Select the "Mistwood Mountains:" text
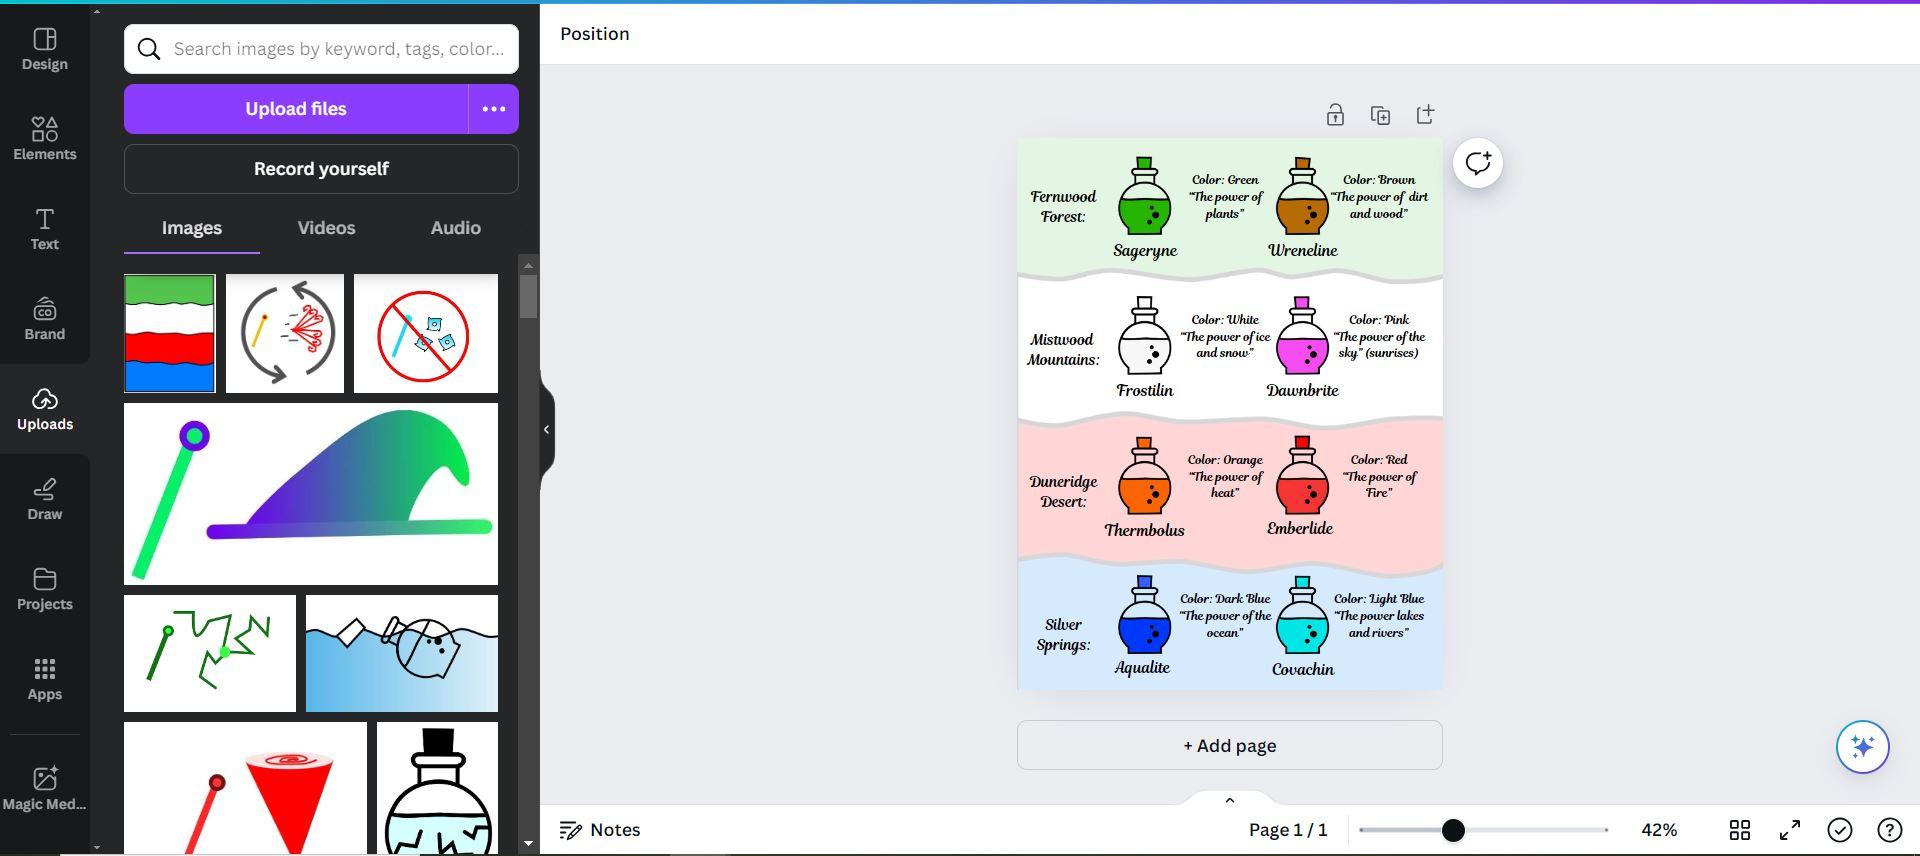Screen dimensions: 1920x856 [x=1063, y=349]
